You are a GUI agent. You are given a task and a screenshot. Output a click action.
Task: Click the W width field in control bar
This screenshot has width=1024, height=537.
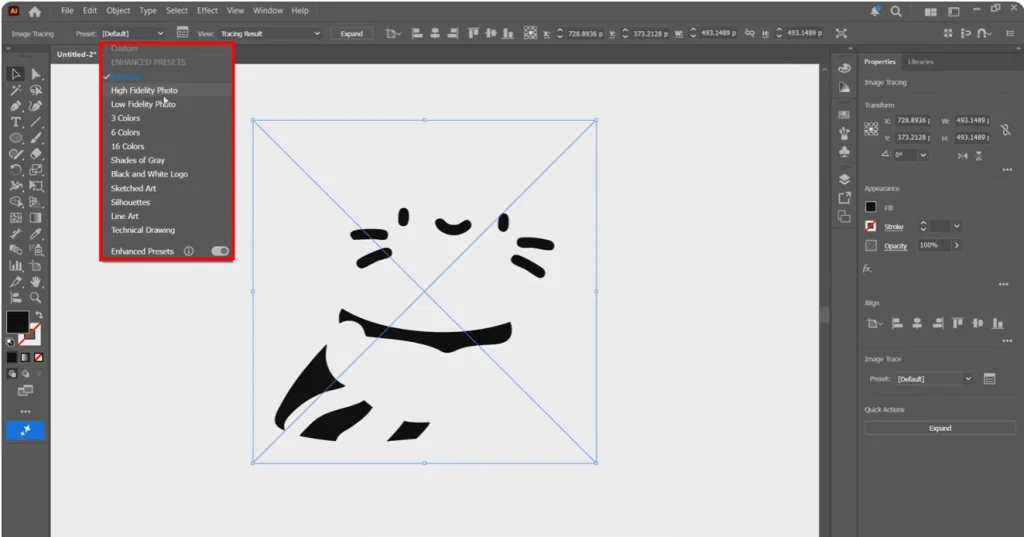pos(718,33)
